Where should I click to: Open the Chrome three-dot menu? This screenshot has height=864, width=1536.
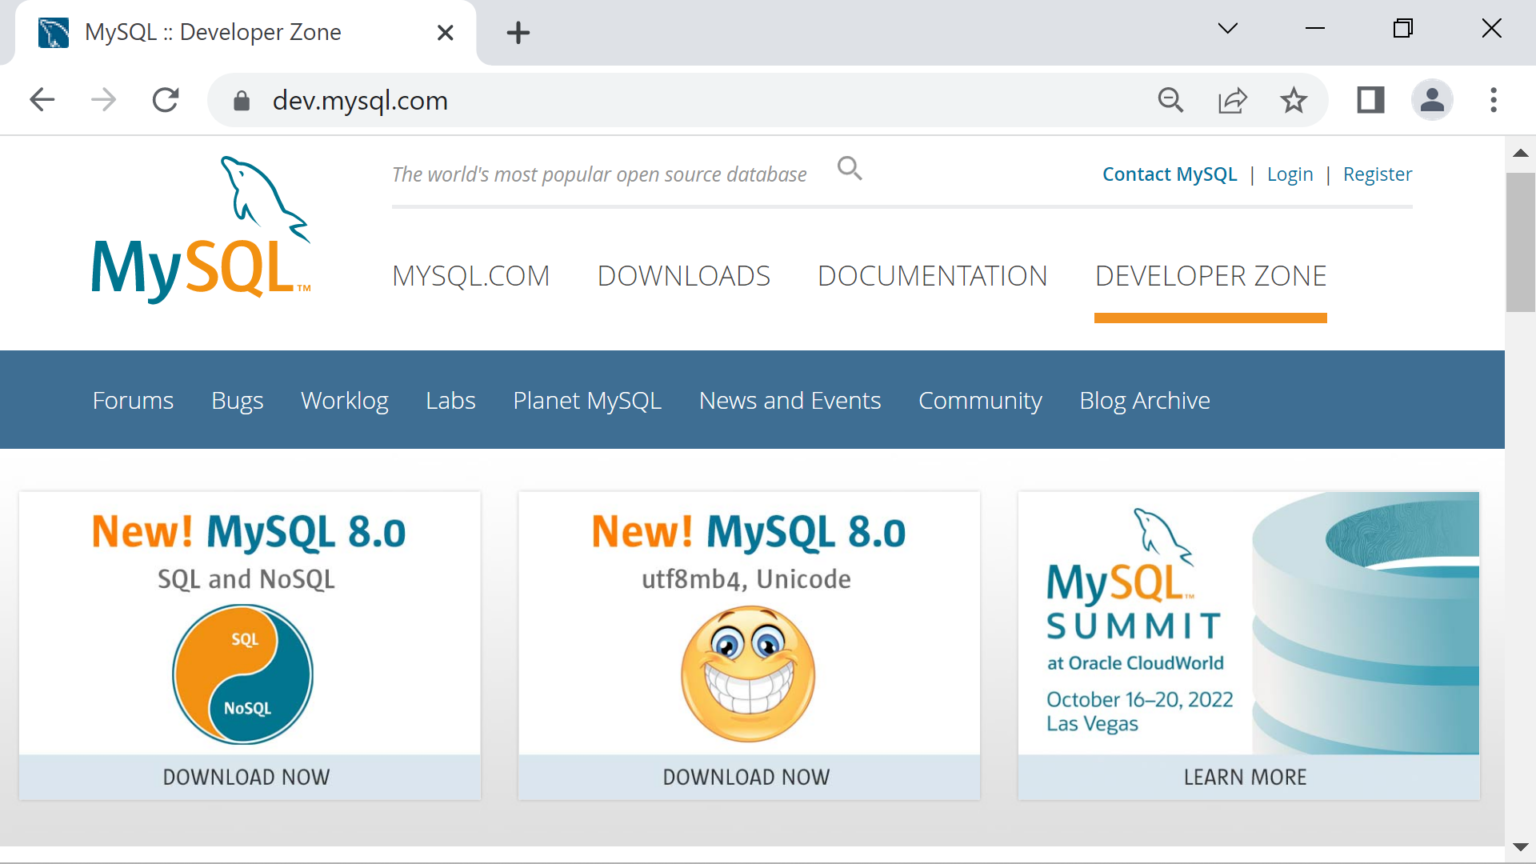[1493, 100]
